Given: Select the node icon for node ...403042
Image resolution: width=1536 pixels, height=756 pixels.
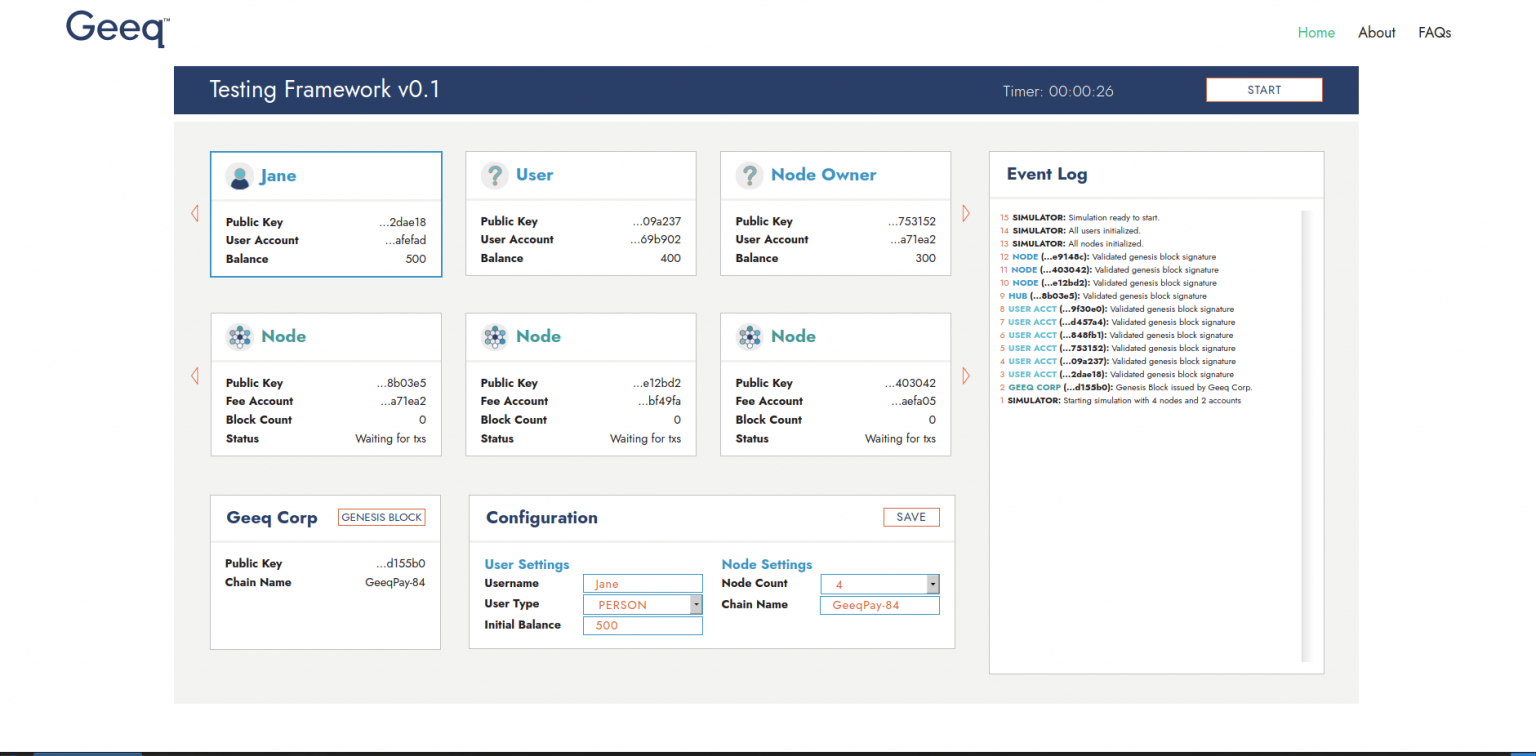Looking at the screenshot, I should pyautogui.click(x=749, y=336).
